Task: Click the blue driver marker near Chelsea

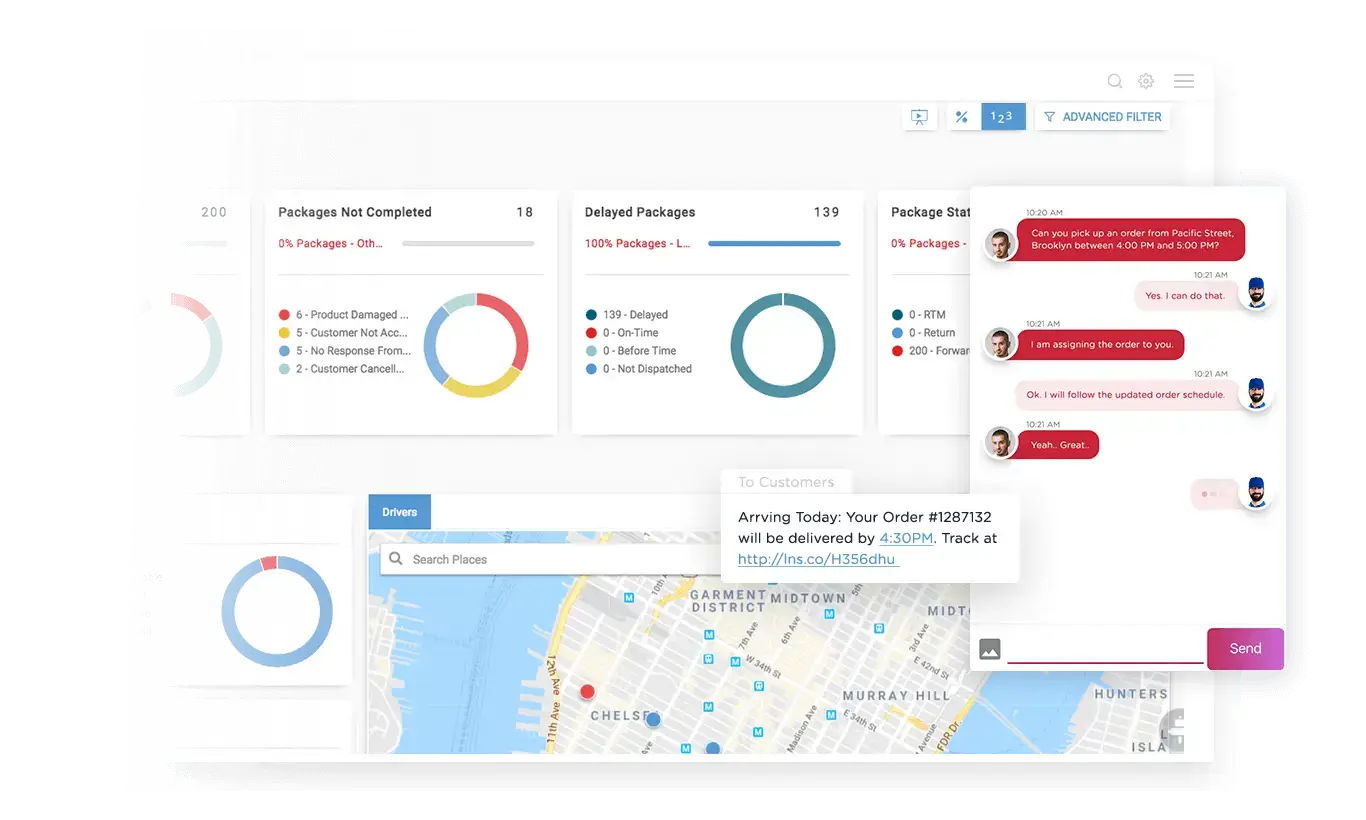Action: point(653,719)
